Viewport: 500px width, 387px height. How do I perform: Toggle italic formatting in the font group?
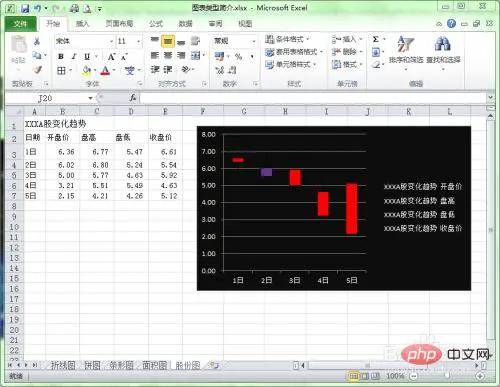click(74, 56)
